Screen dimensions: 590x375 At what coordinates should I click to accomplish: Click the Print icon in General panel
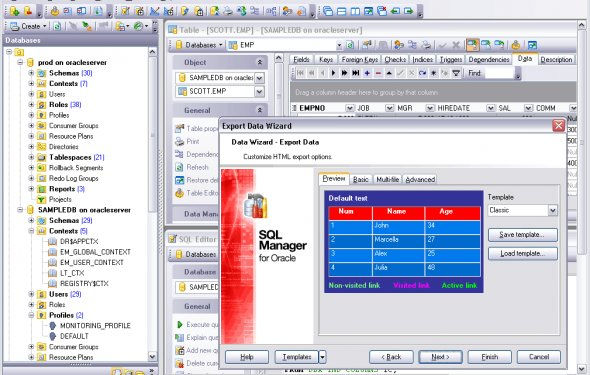pyautogui.click(x=179, y=142)
